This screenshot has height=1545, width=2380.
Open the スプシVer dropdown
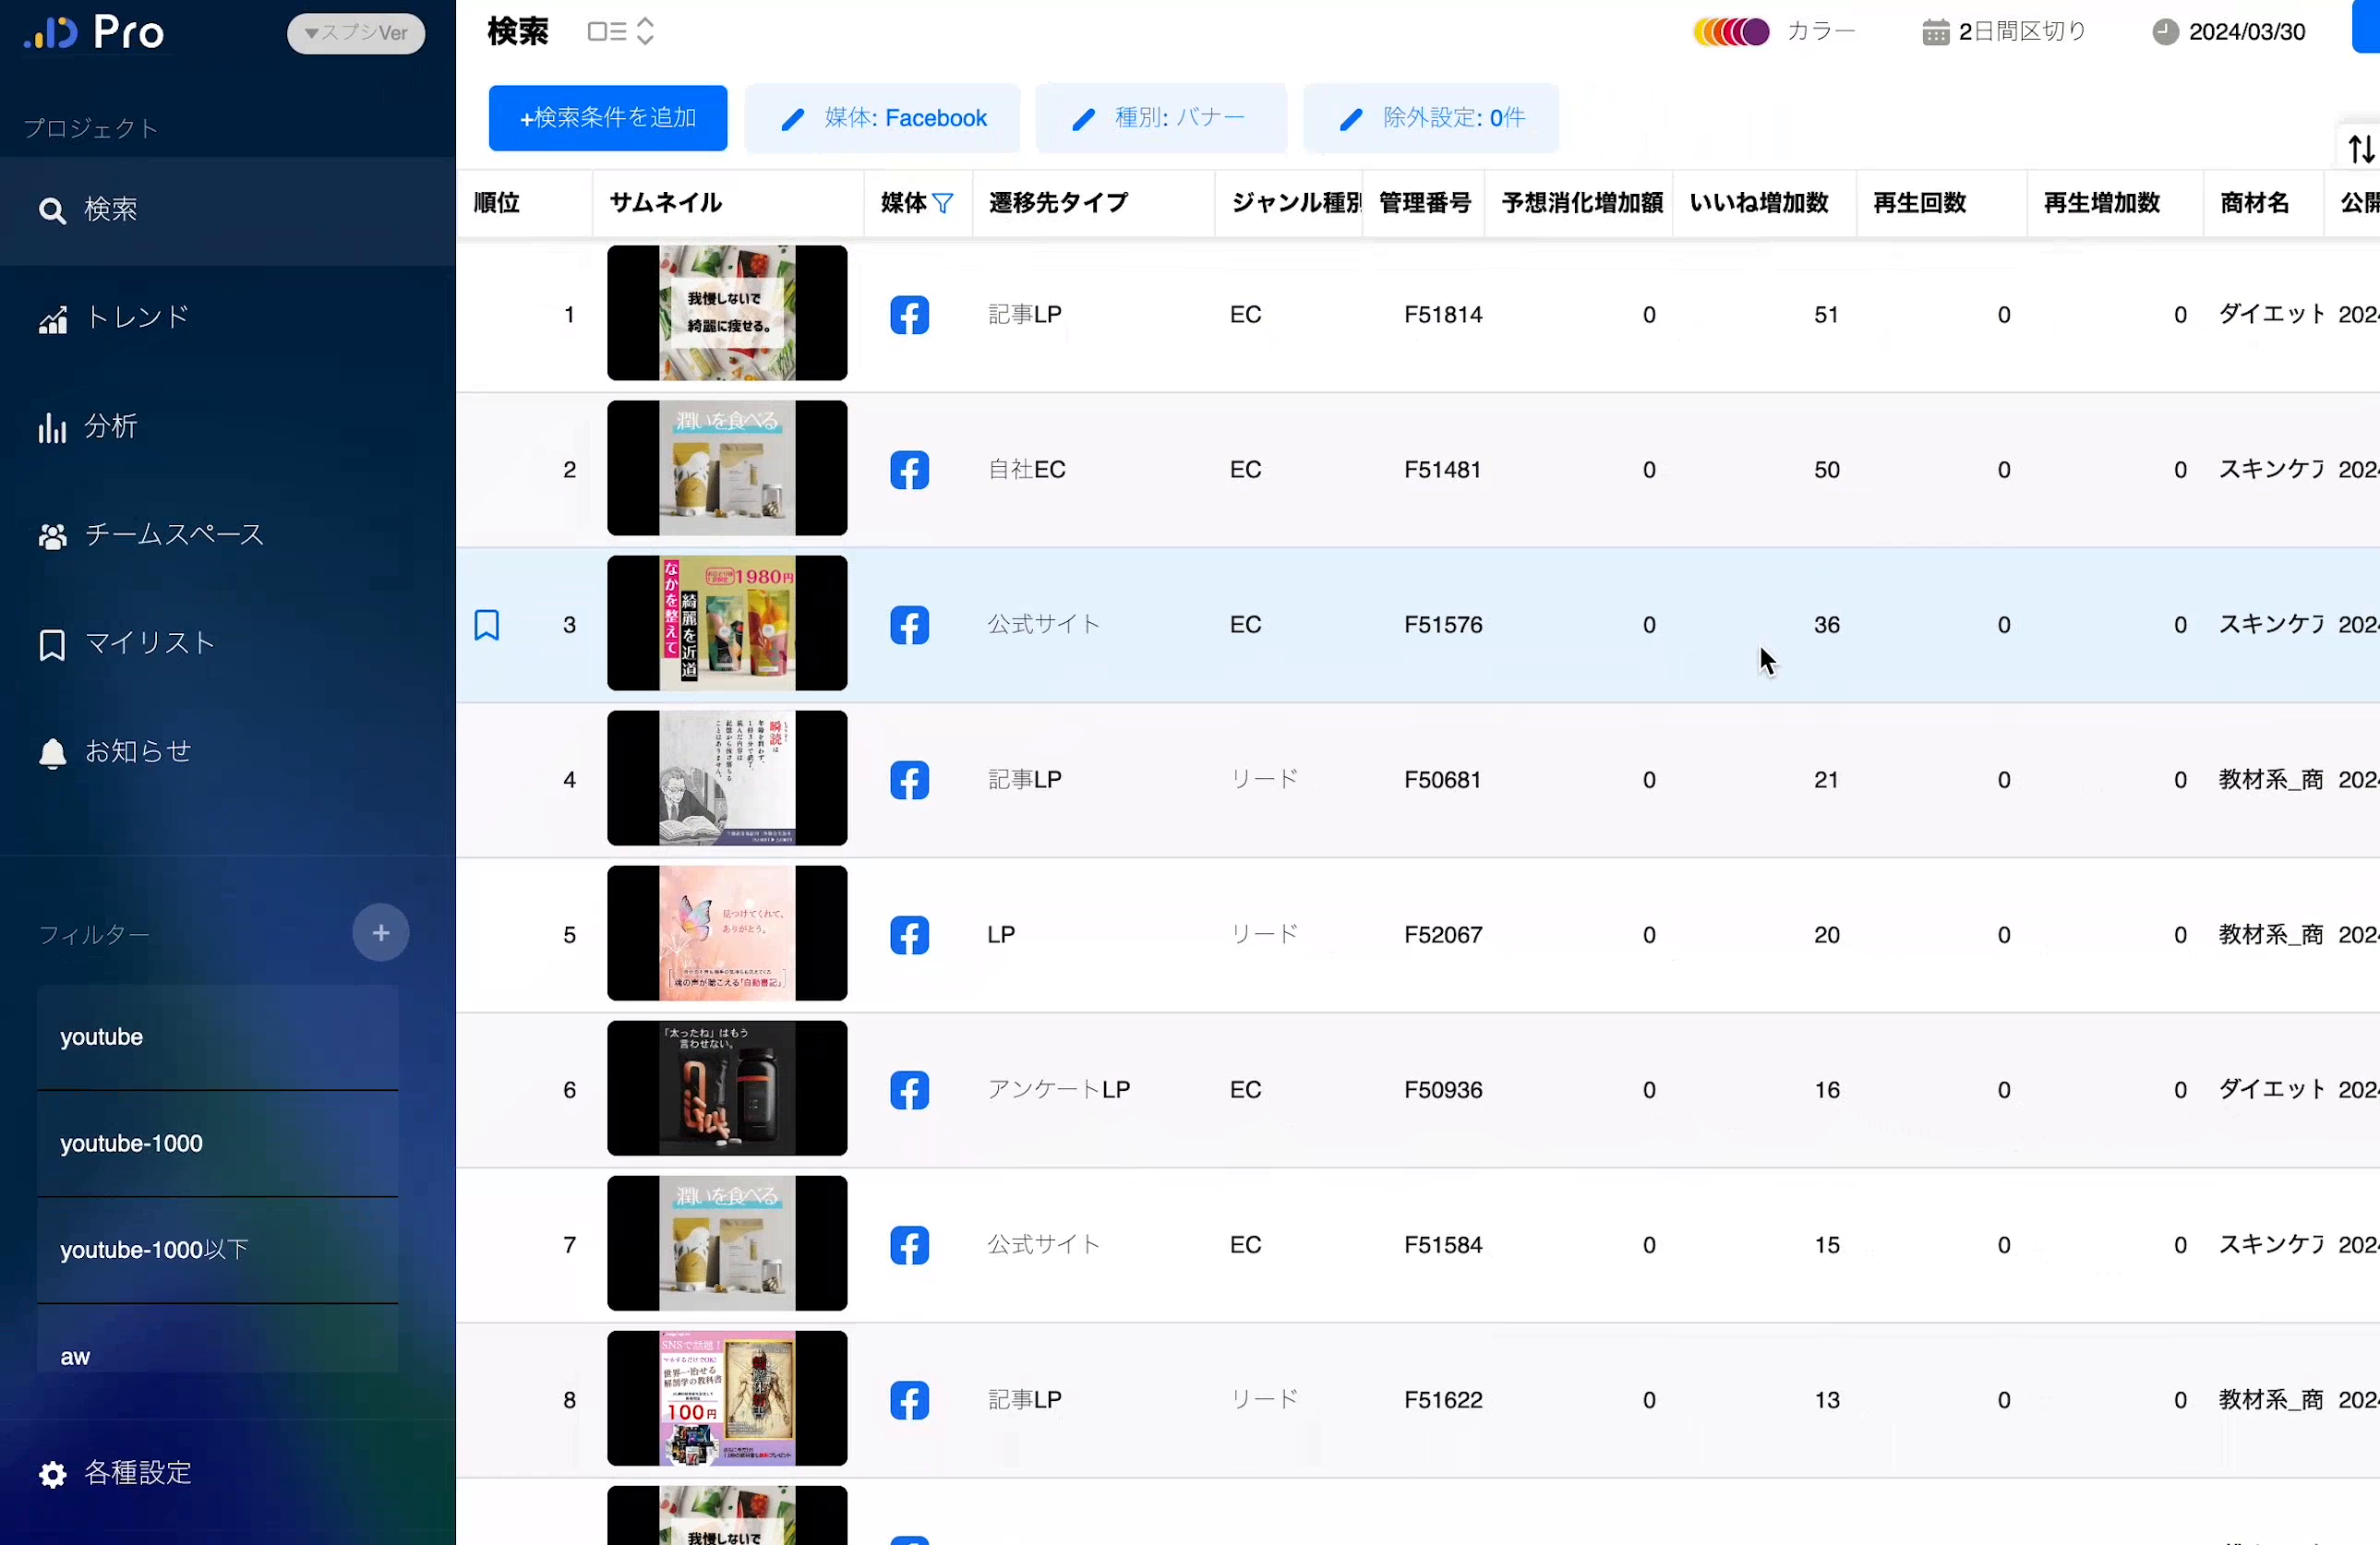coord(356,33)
